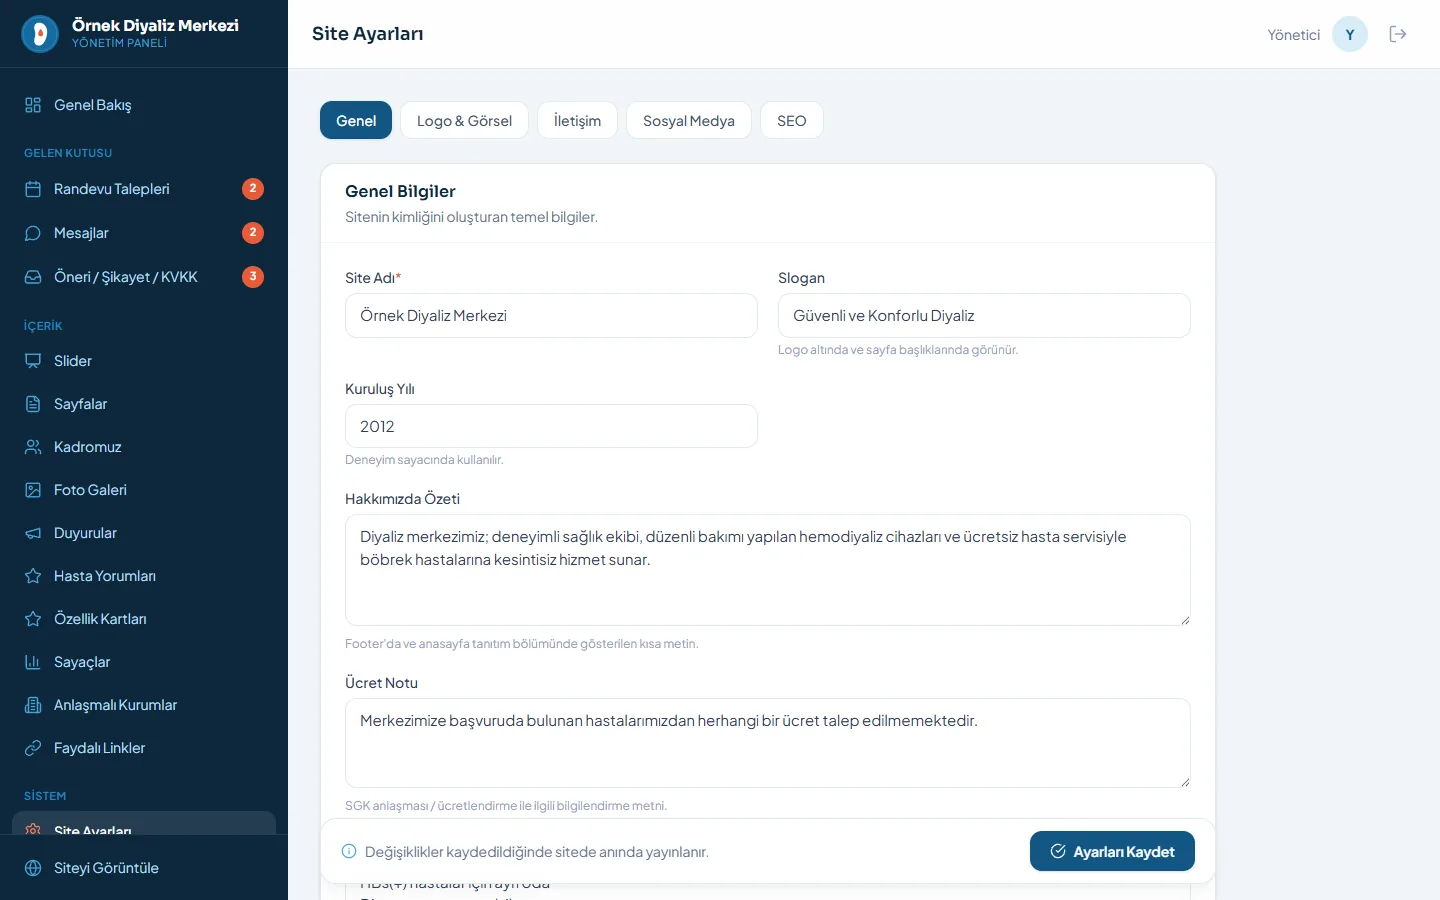Open Siteyi Görüntüle link
The height and width of the screenshot is (900, 1440).
coord(144,868)
